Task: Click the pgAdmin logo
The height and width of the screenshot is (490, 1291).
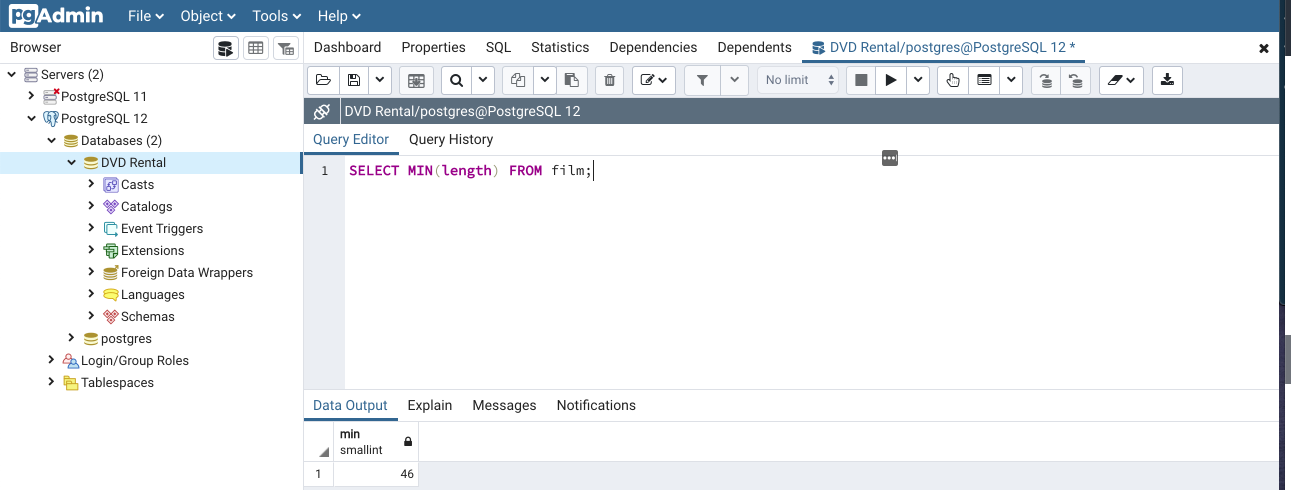Action: point(56,16)
